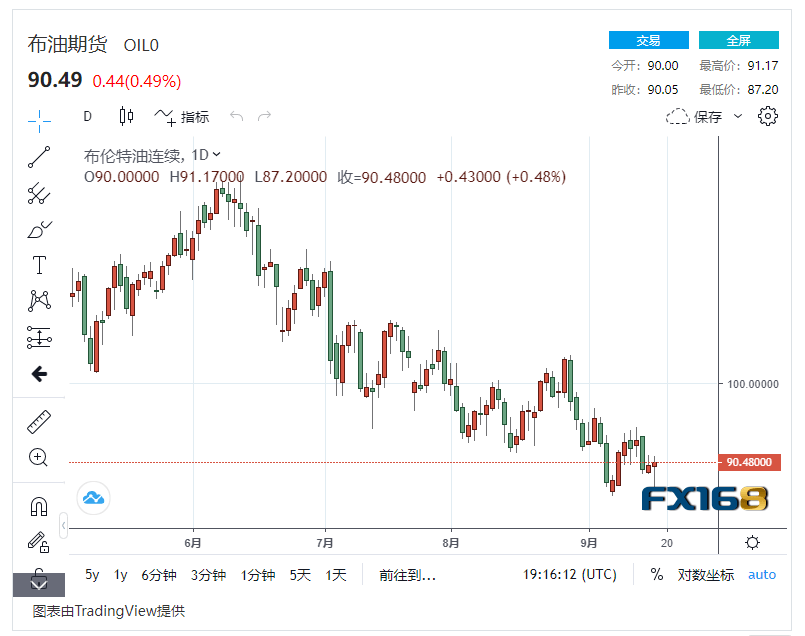Screen dimensions: 805x636
Task: Activate the zoom in tool
Action: click(x=39, y=457)
